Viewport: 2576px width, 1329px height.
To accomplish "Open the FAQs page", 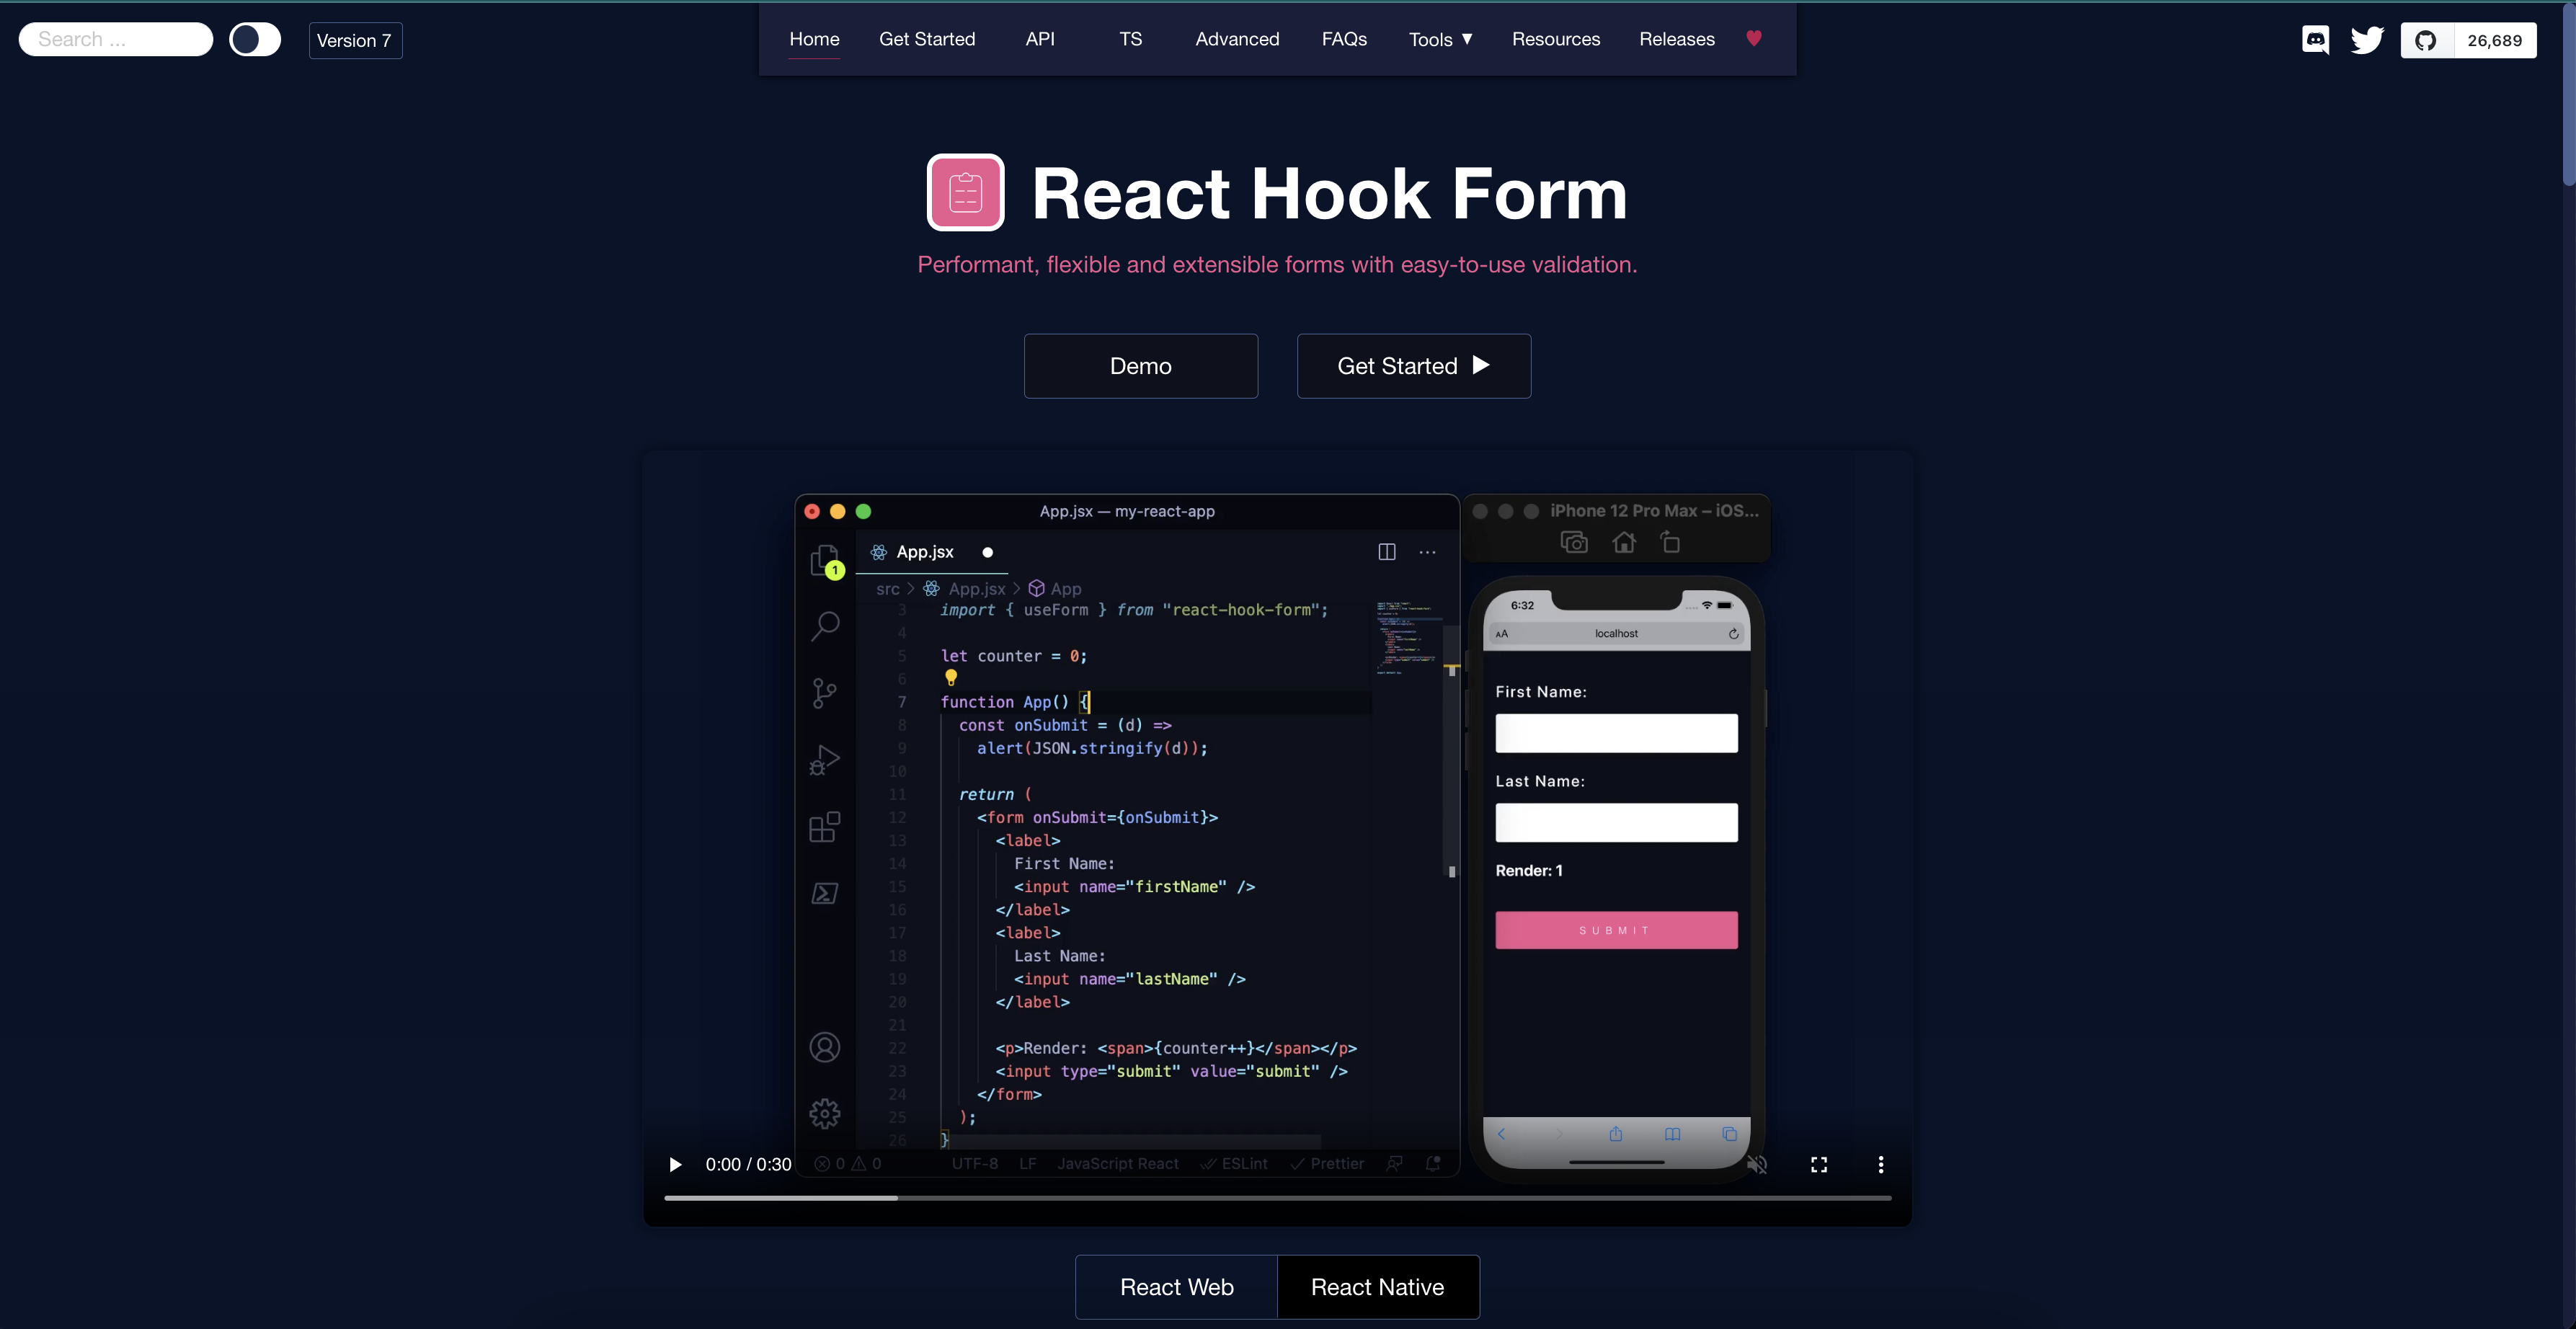I will [x=1344, y=39].
